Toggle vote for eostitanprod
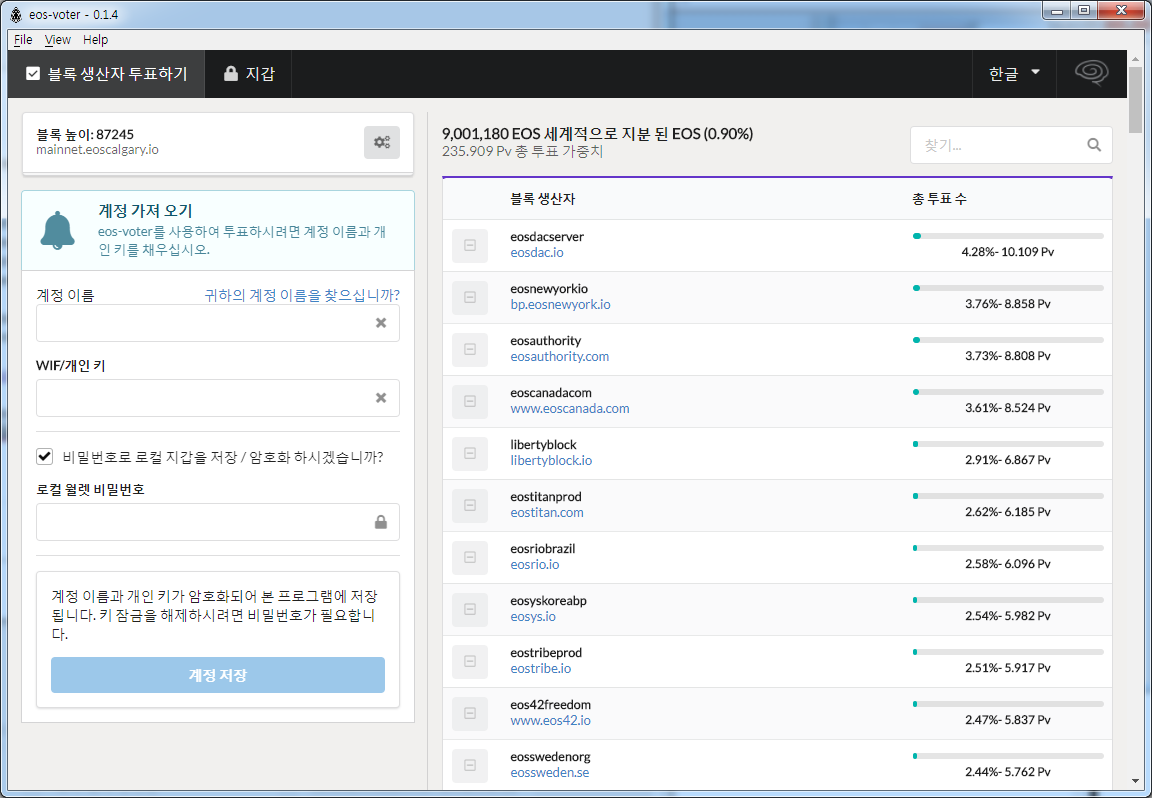 (469, 506)
